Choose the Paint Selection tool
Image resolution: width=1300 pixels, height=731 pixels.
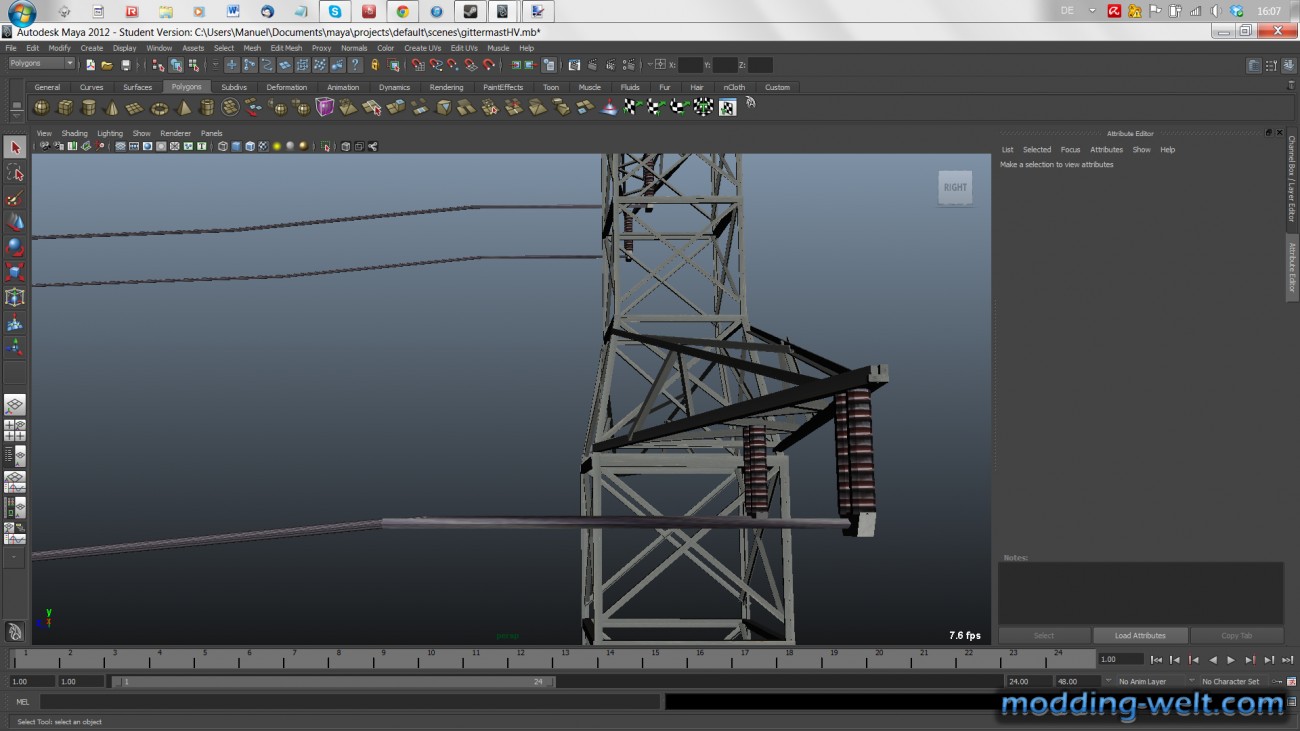(15, 198)
